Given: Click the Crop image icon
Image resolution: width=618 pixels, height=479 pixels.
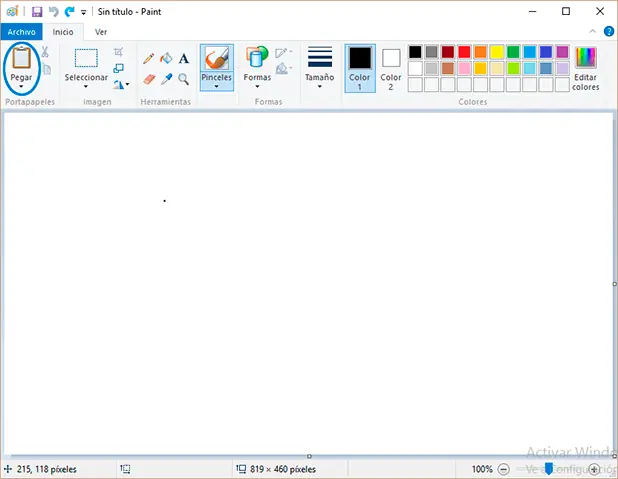Looking at the screenshot, I should (x=118, y=52).
